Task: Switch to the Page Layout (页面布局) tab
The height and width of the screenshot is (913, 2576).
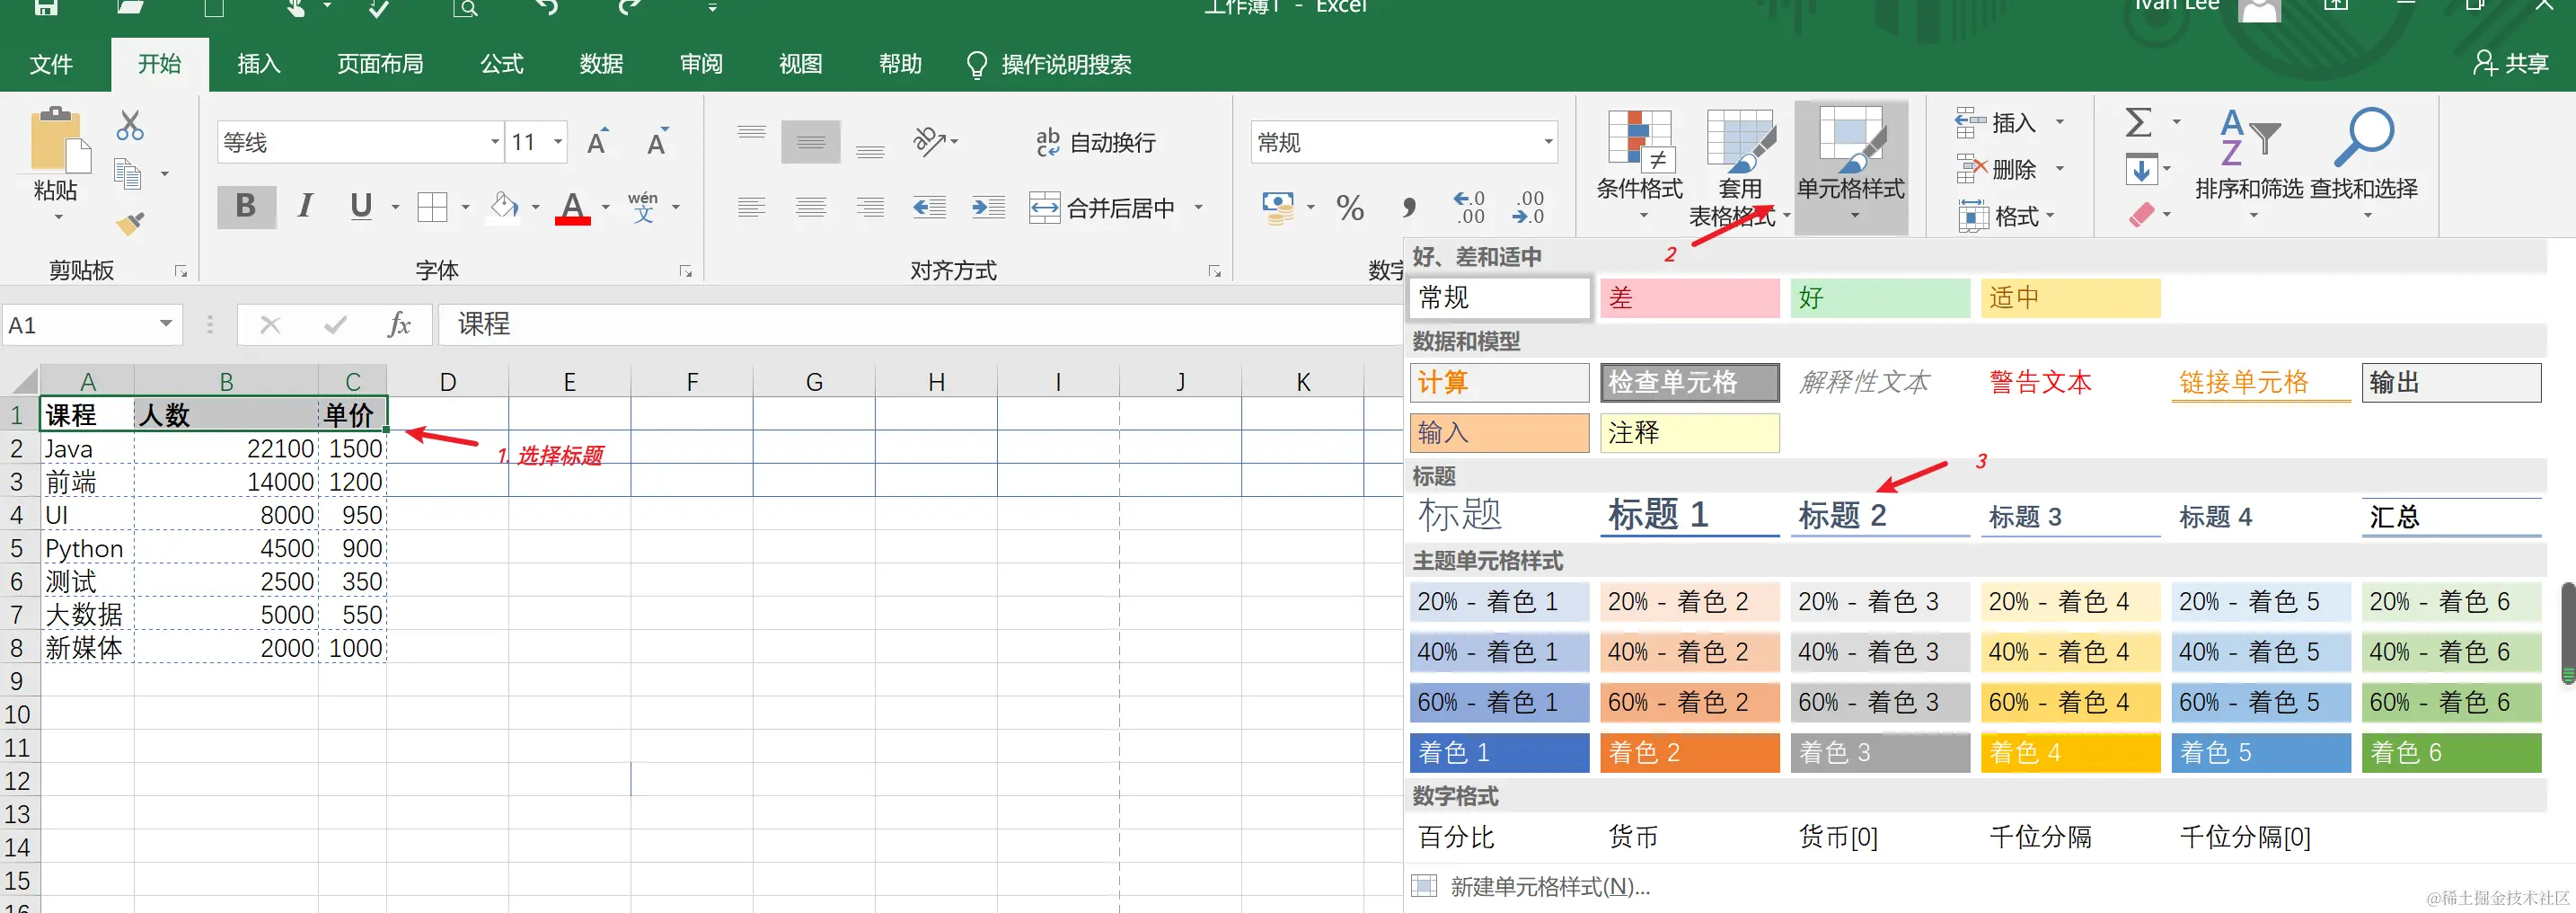Action: coord(380,64)
